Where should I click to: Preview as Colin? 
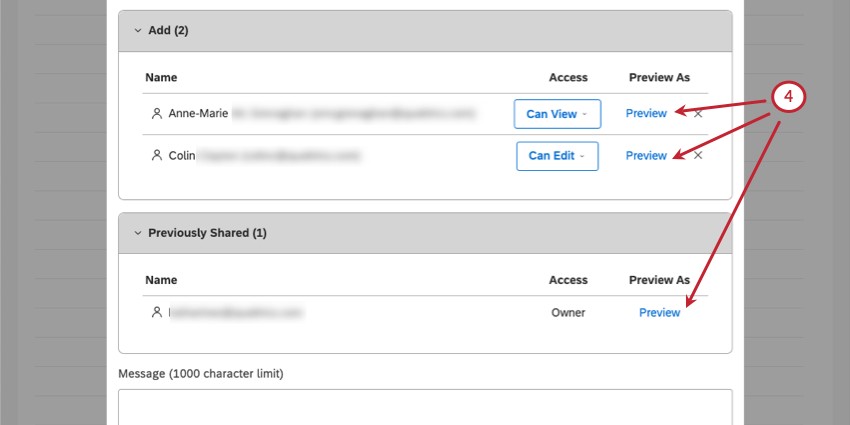[646, 155]
